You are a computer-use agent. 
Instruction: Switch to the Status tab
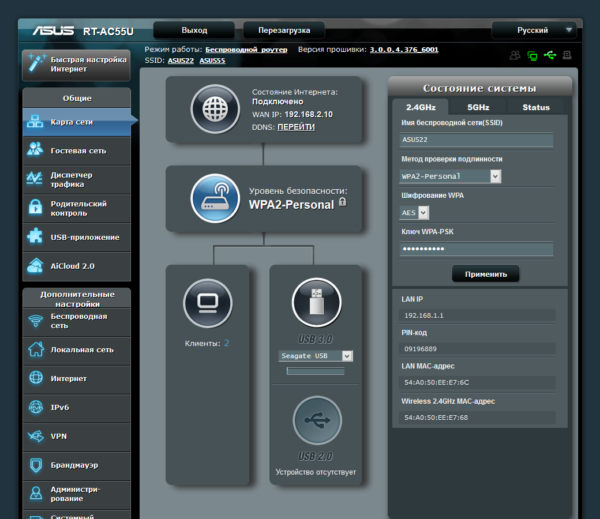point(536,107)
